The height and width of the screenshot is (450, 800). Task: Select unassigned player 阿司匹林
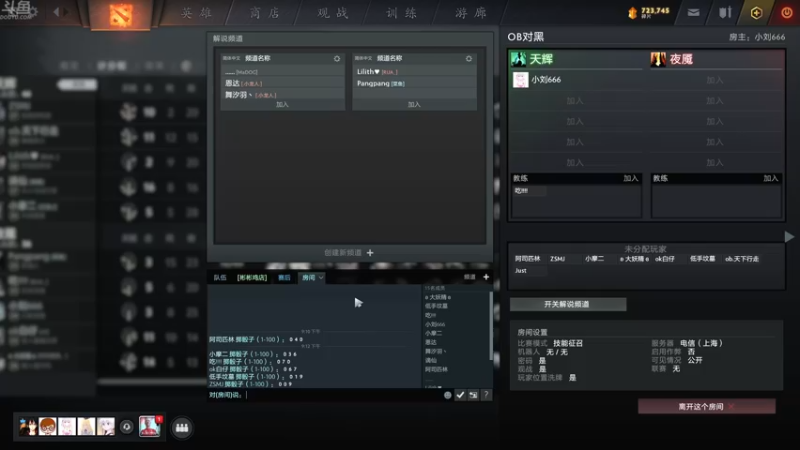pos(527,259)
